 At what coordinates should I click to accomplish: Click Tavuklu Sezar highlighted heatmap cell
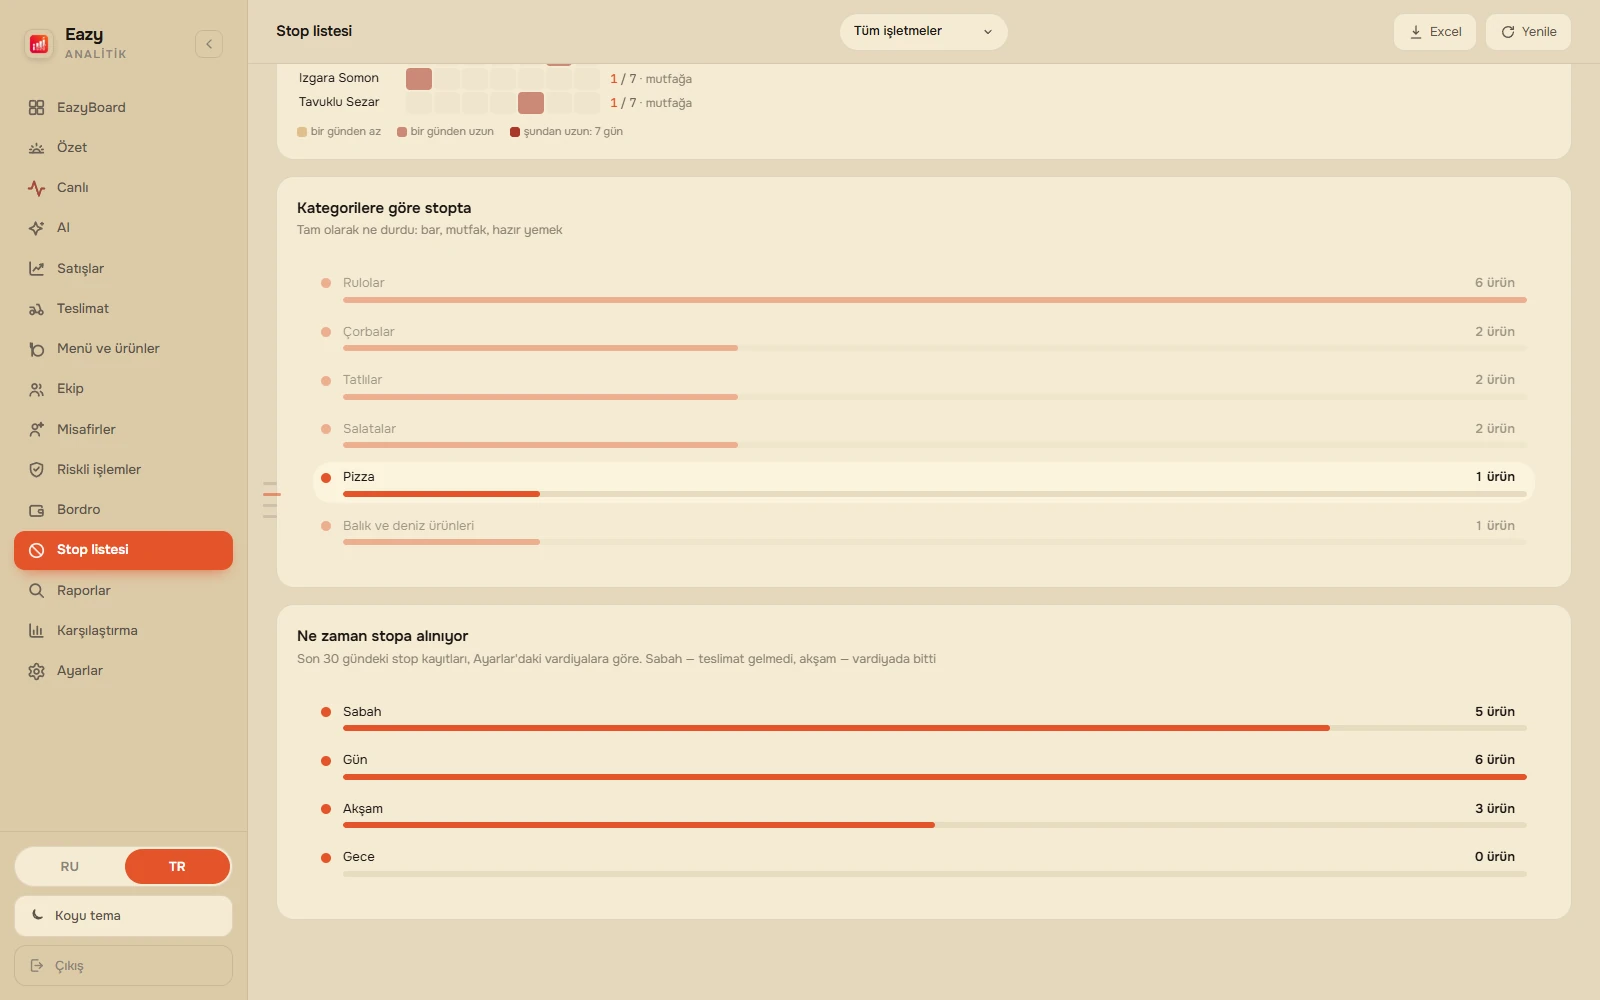coord(531,103)
